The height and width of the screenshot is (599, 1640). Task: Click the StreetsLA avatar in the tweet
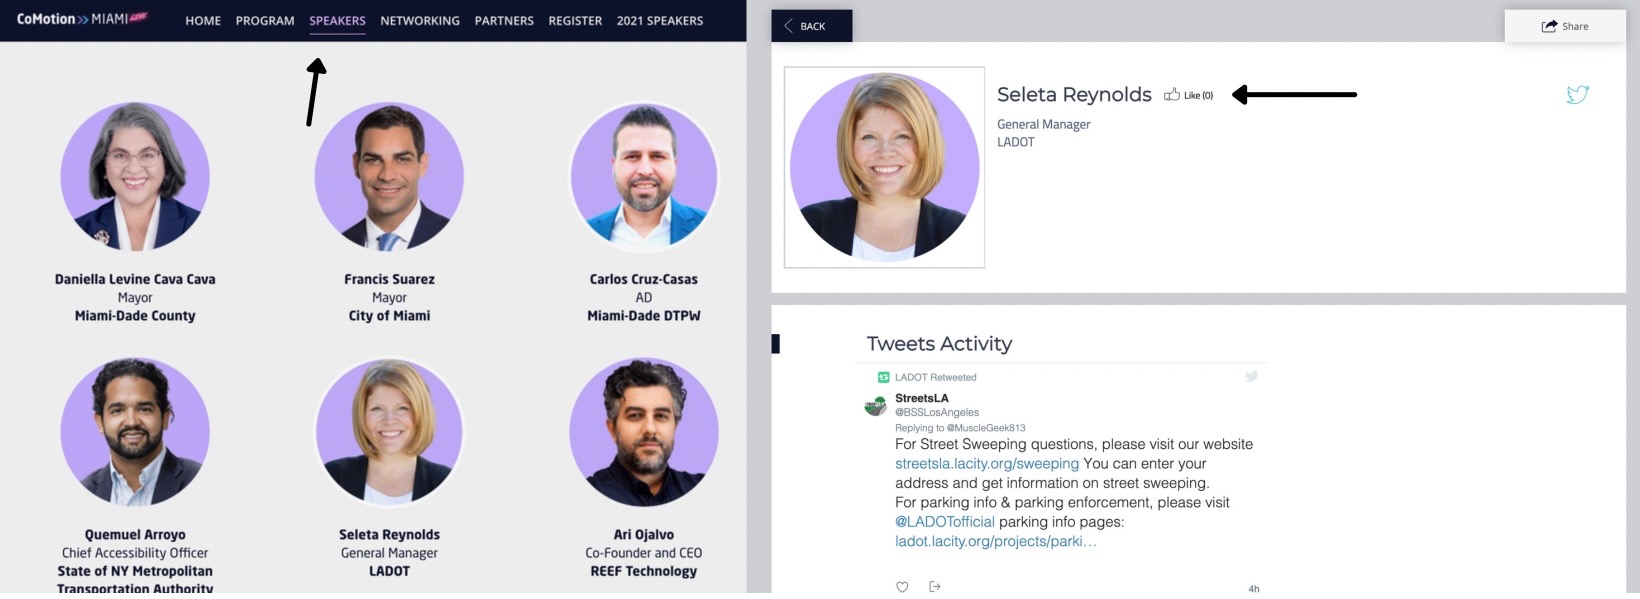(875, 405)
